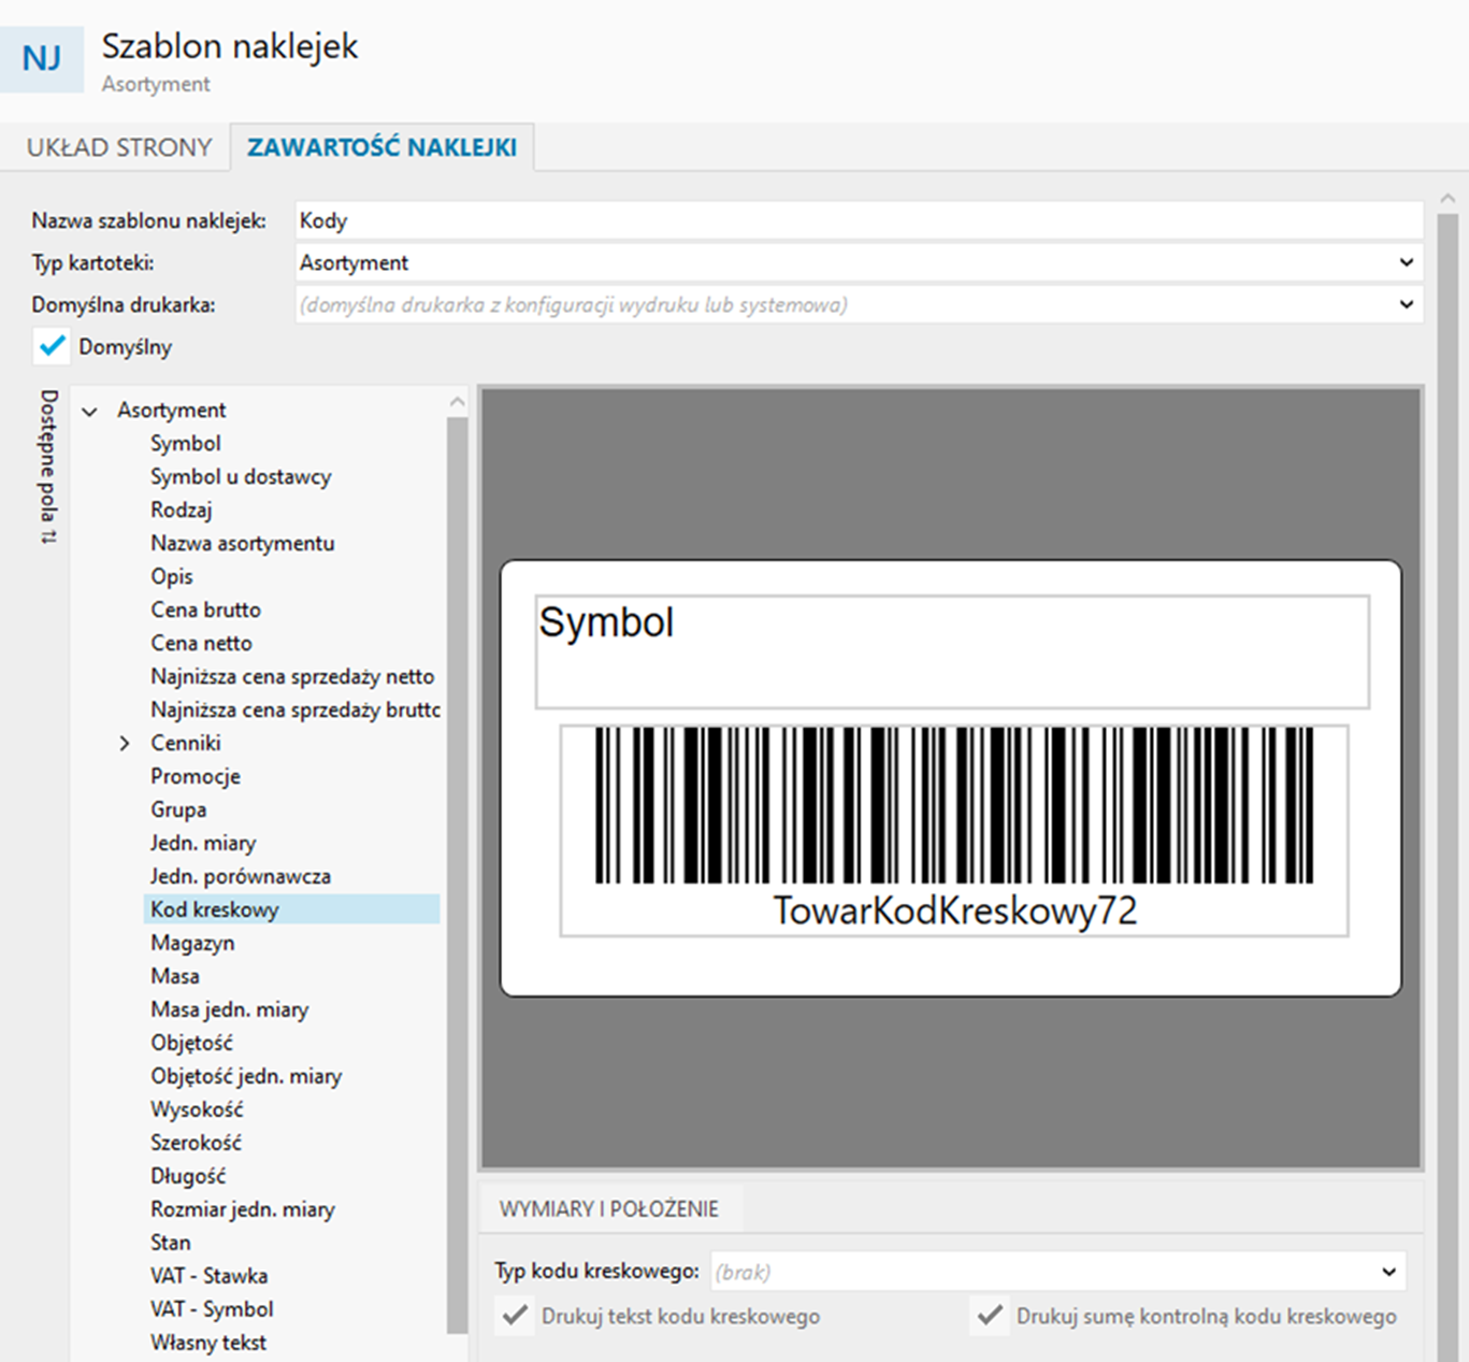Viewport: 1469px width, 1362px height.
Task: Select the Stan field
Action: (171, 1243)
